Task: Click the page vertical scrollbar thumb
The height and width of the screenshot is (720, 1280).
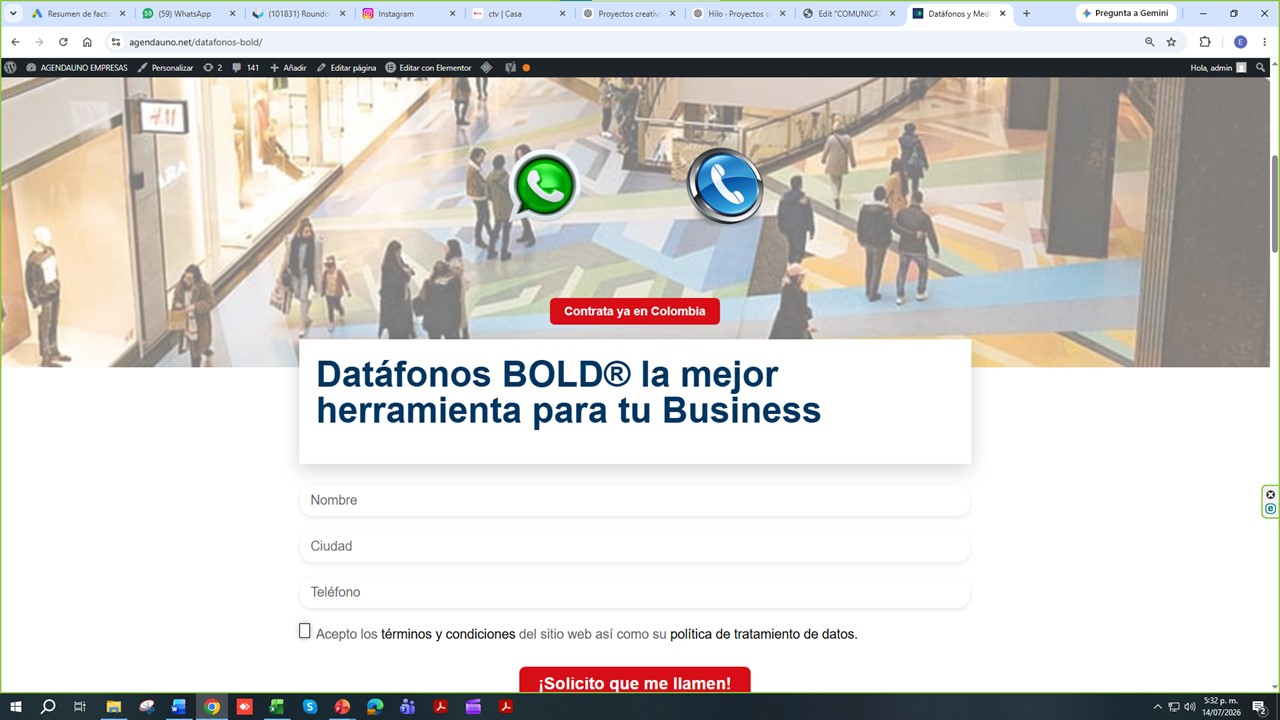Action: 1274,204
